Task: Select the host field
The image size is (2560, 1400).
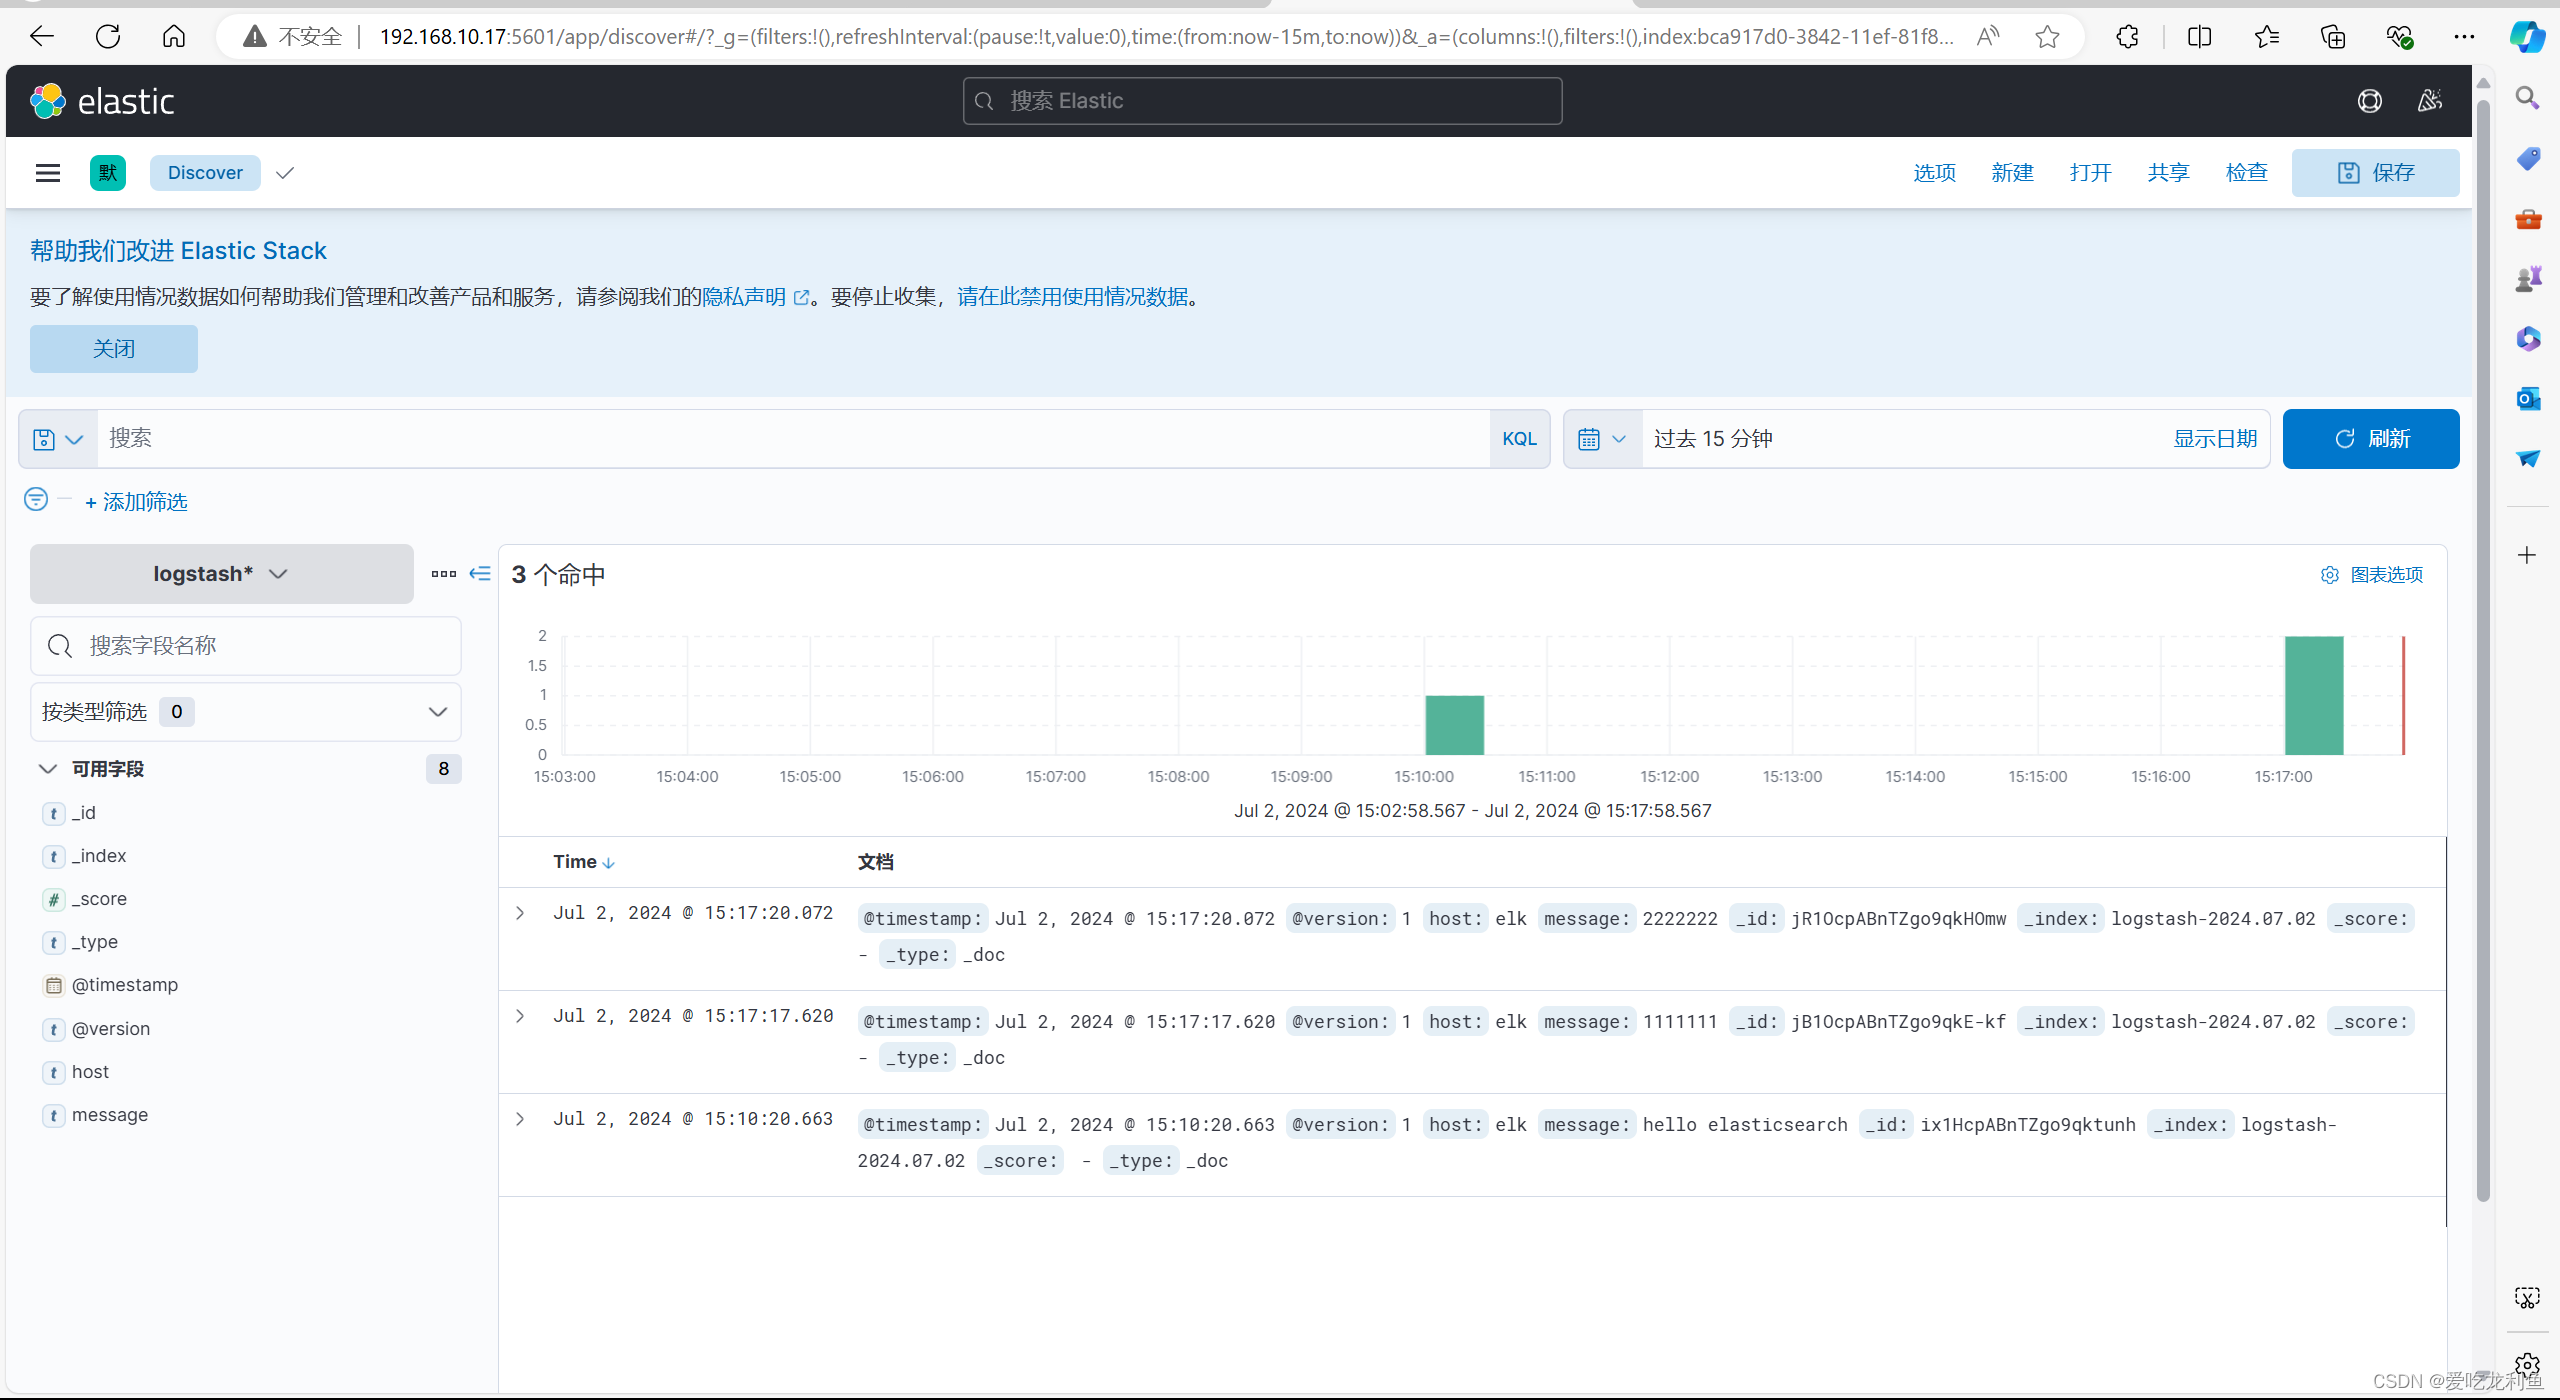Action: [x=90, y=1072]
